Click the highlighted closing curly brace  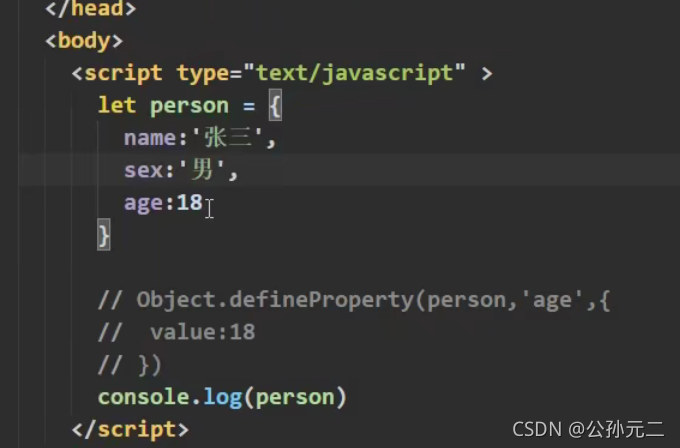coord(104,235)
